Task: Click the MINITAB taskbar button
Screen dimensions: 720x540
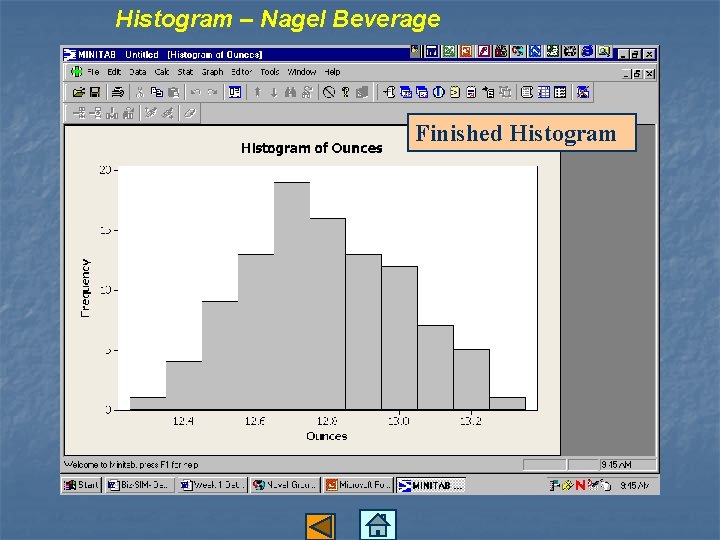Action: click(x=431, y=485)
